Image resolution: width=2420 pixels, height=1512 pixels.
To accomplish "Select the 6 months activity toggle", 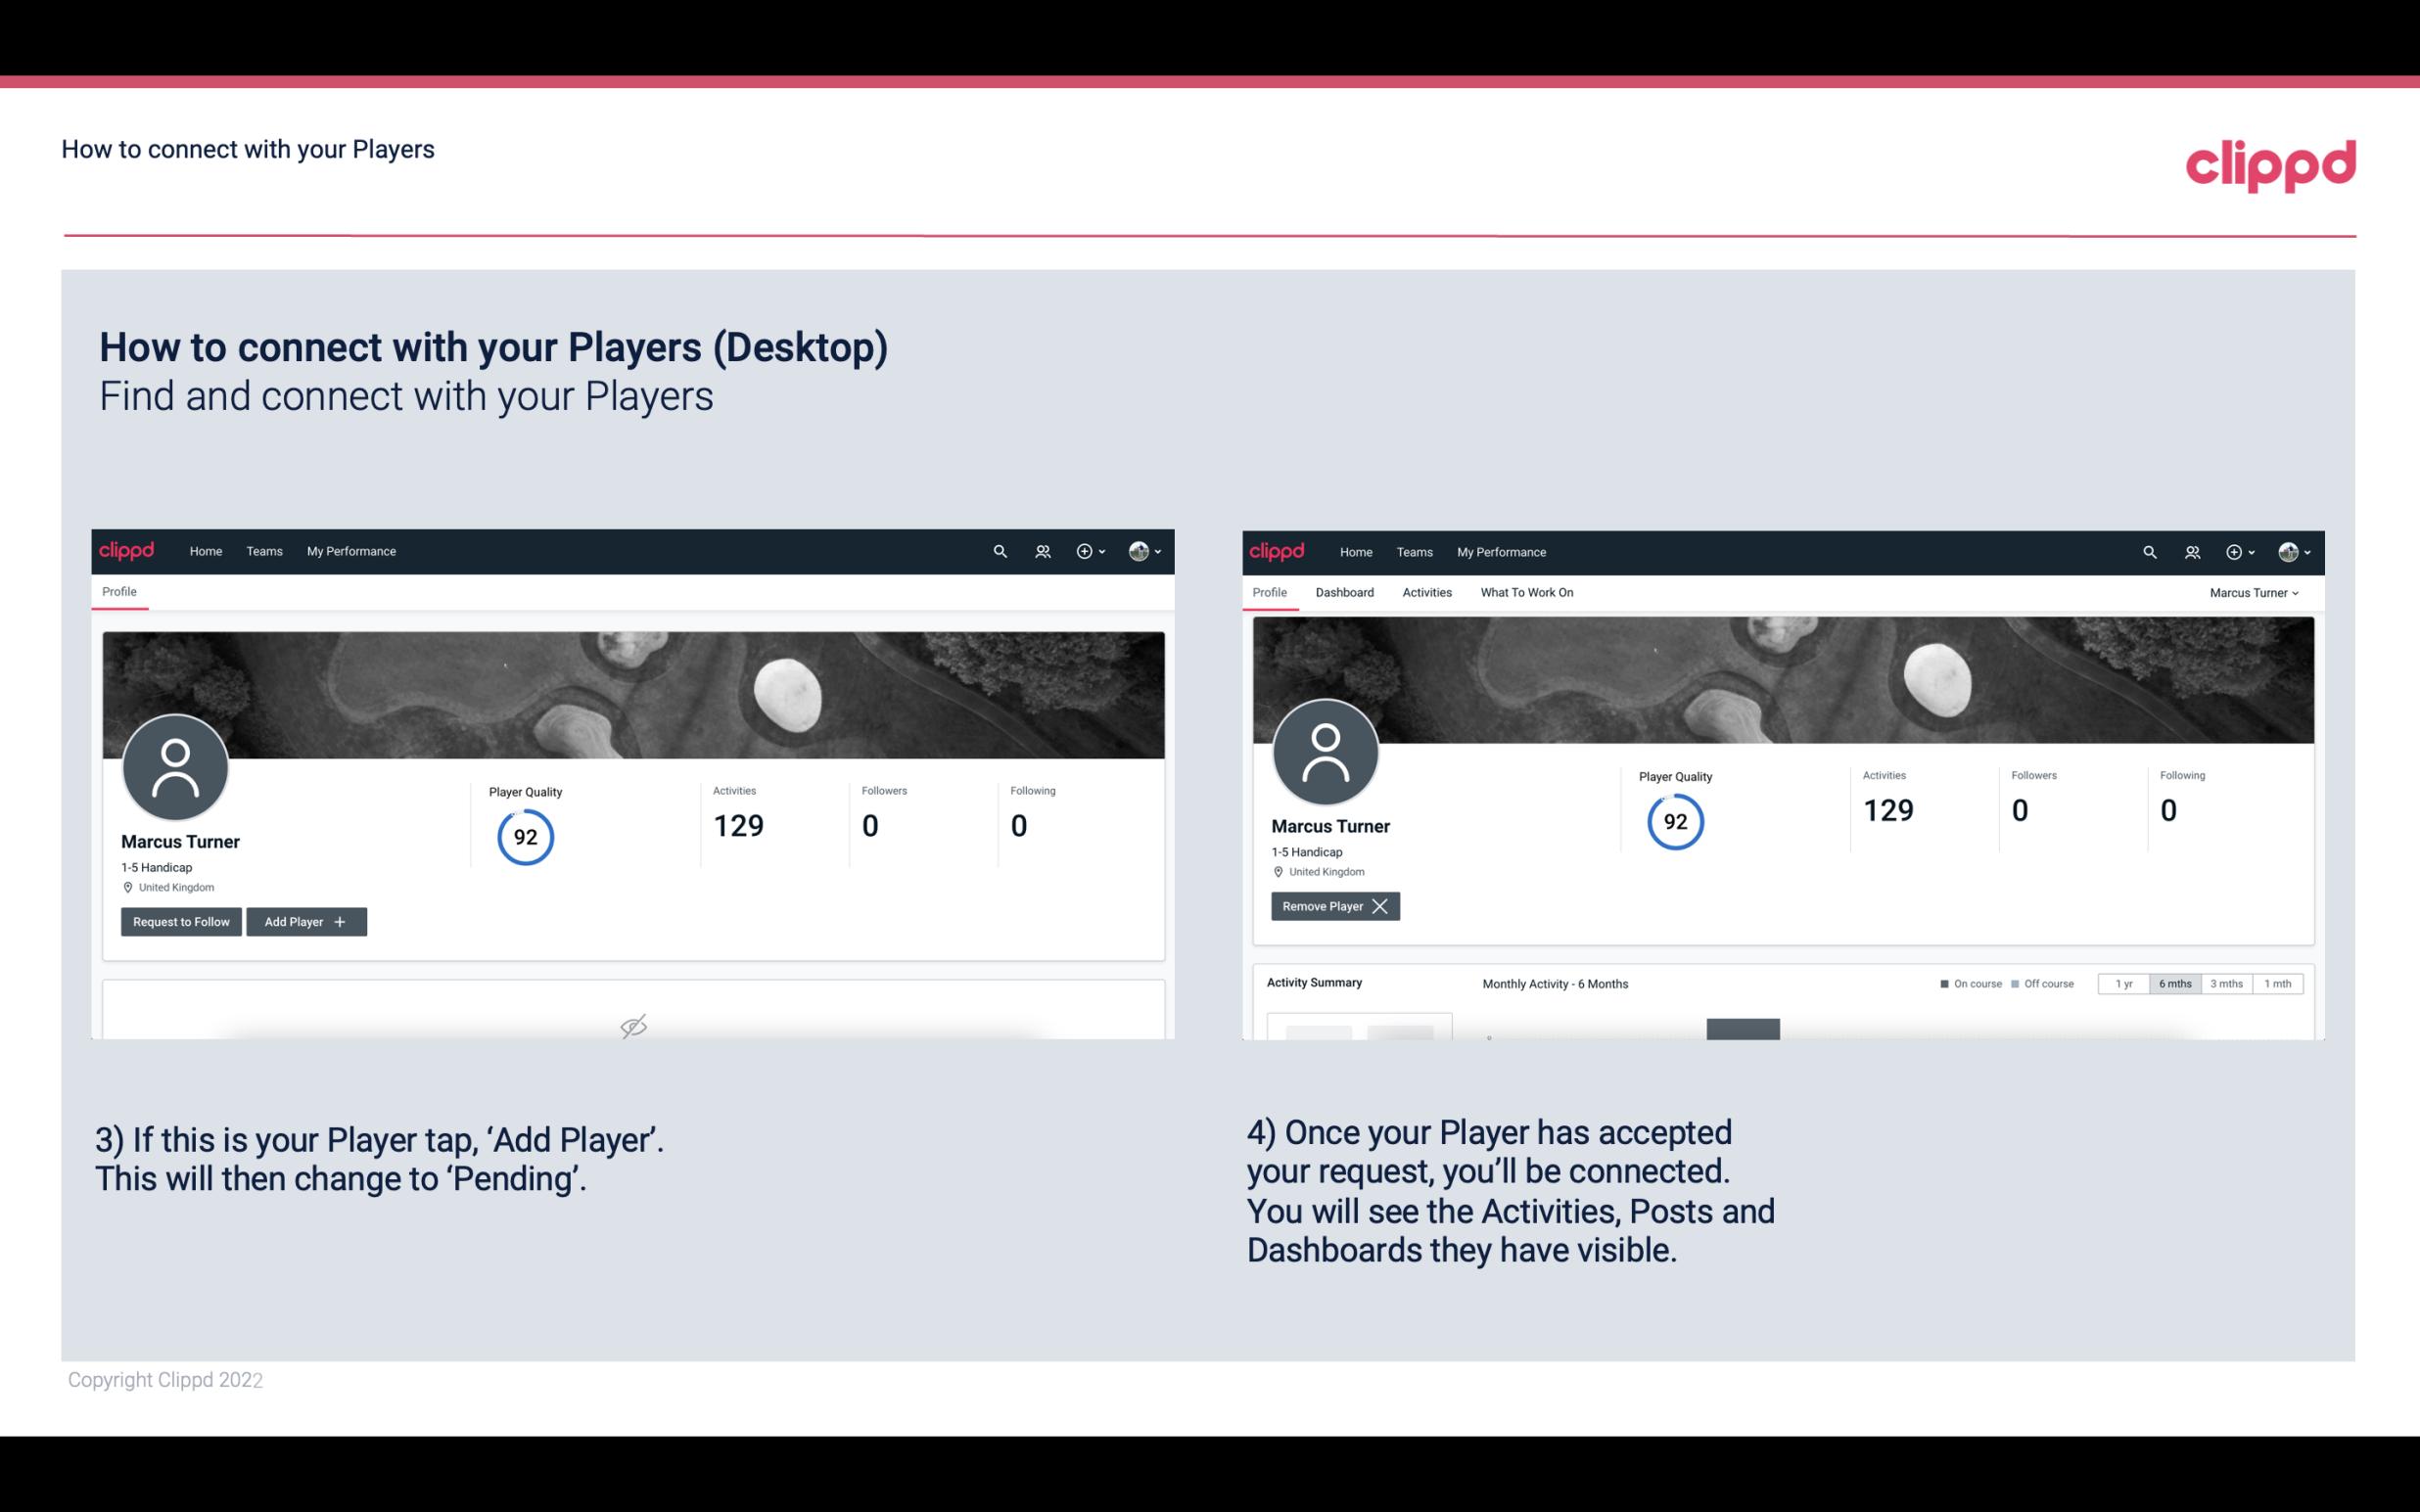I will [x=2172, y=983].
